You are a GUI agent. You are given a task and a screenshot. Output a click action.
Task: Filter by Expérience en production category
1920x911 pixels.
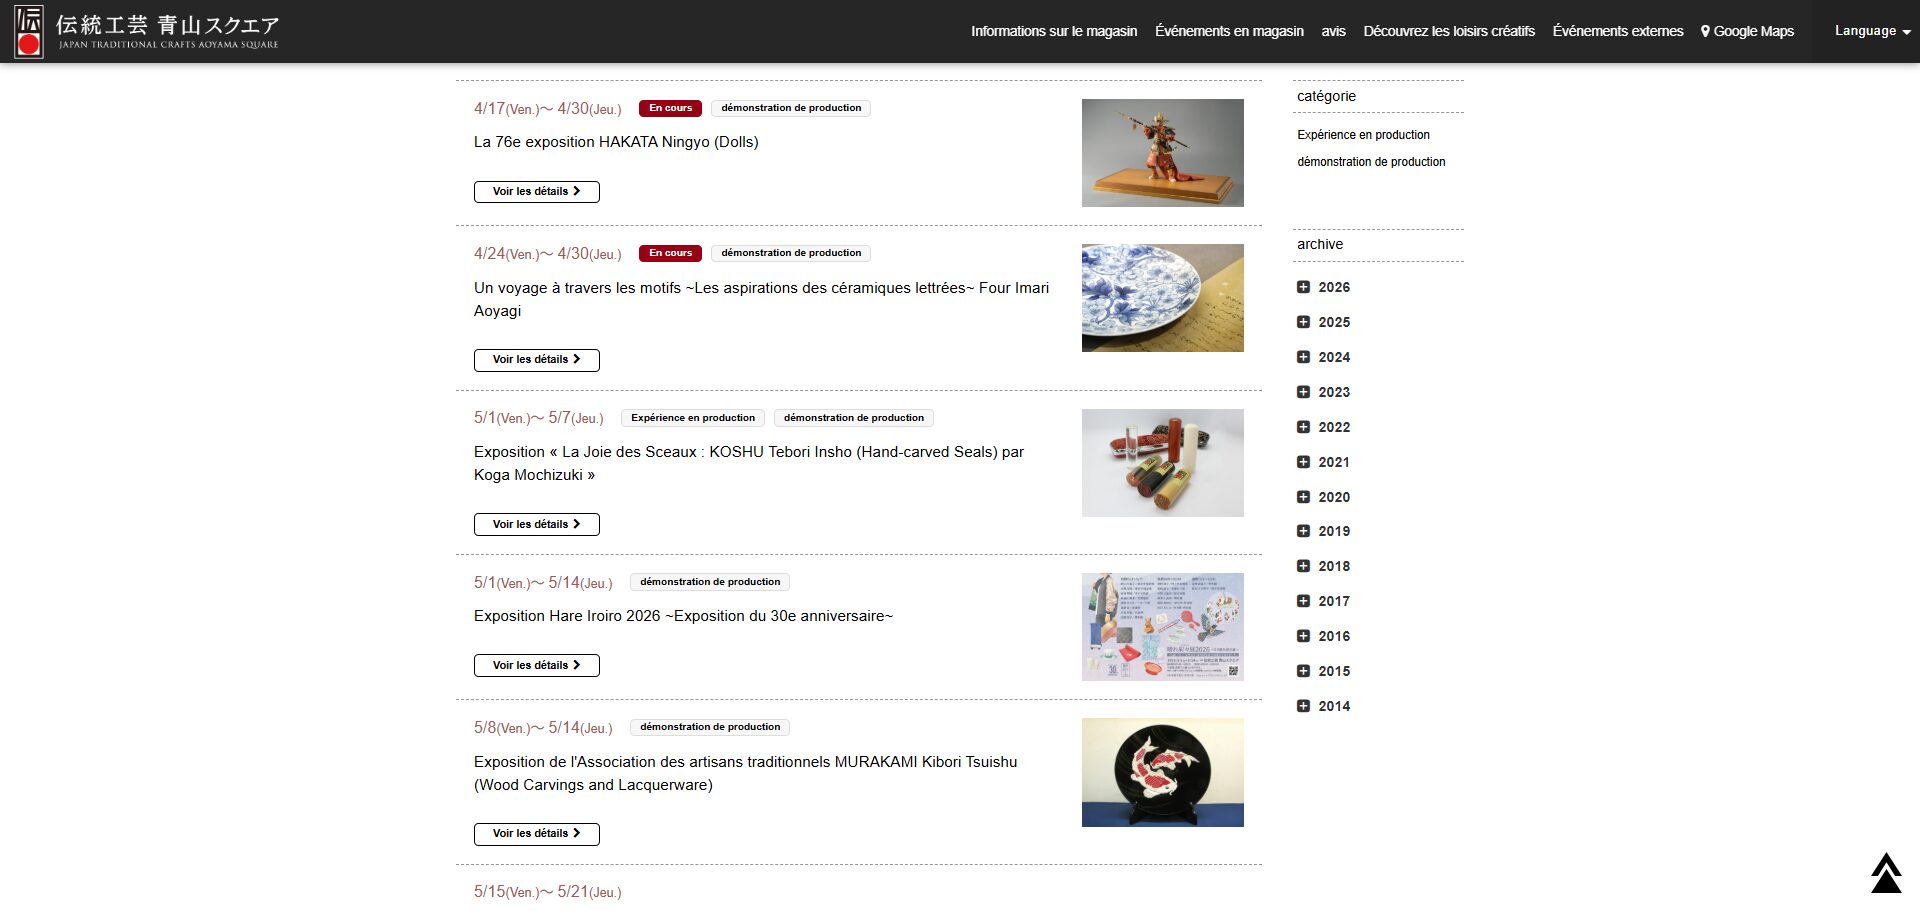click(1363, 135)
